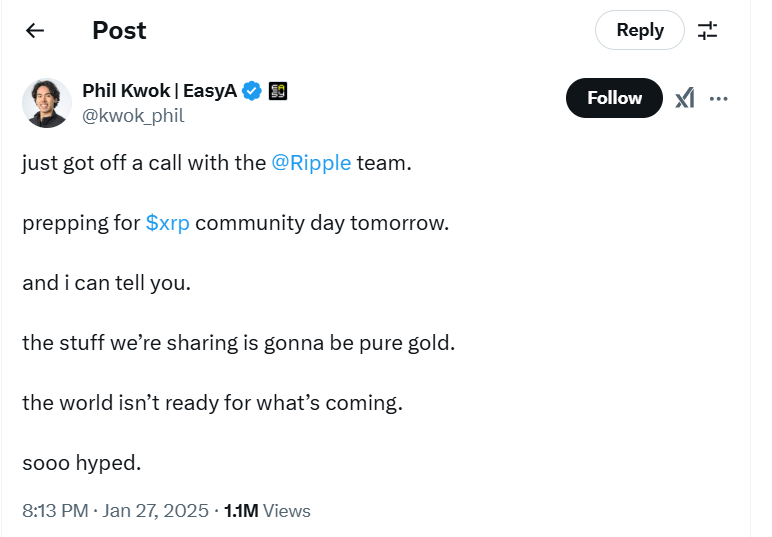Click the Post page heading
Viewport: 772px width, 537px height.
(x=119, y=31)
